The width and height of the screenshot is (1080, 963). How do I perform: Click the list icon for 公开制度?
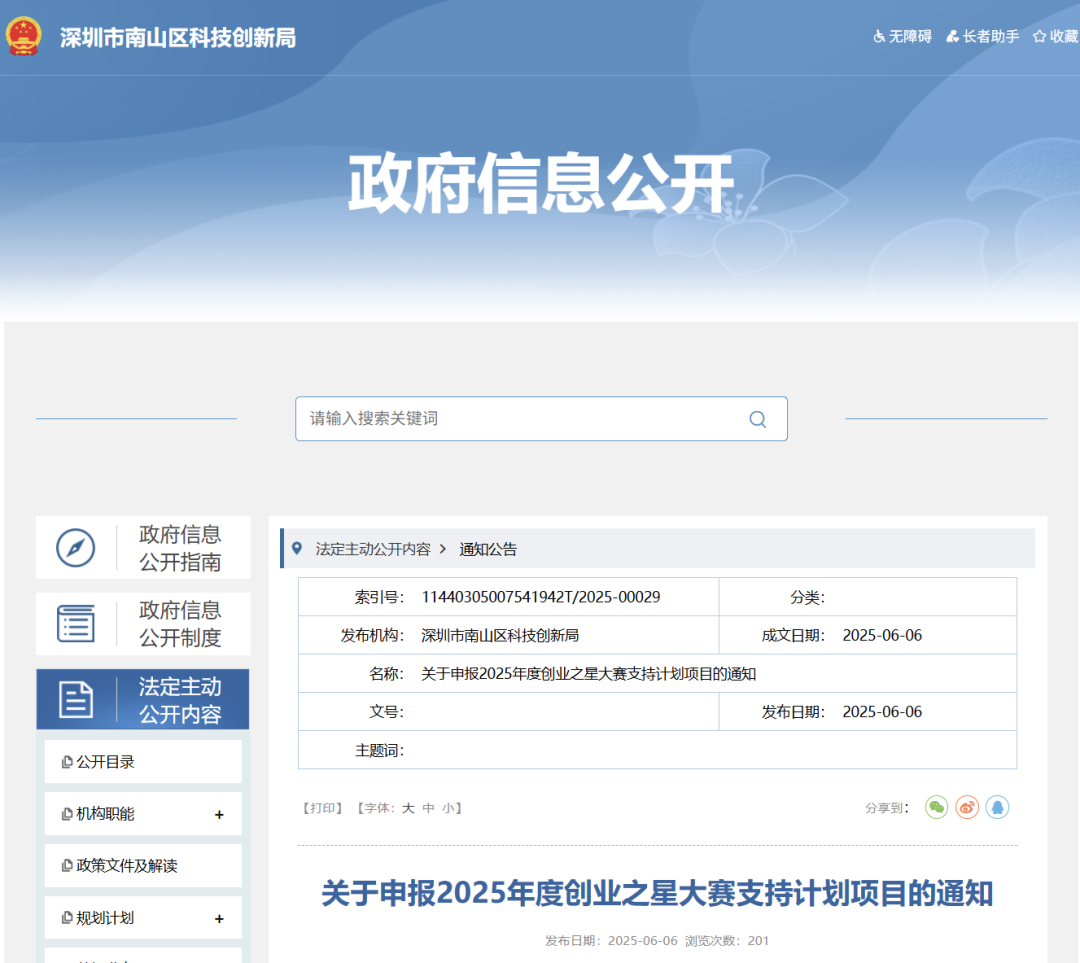click(x=76, y=623)
